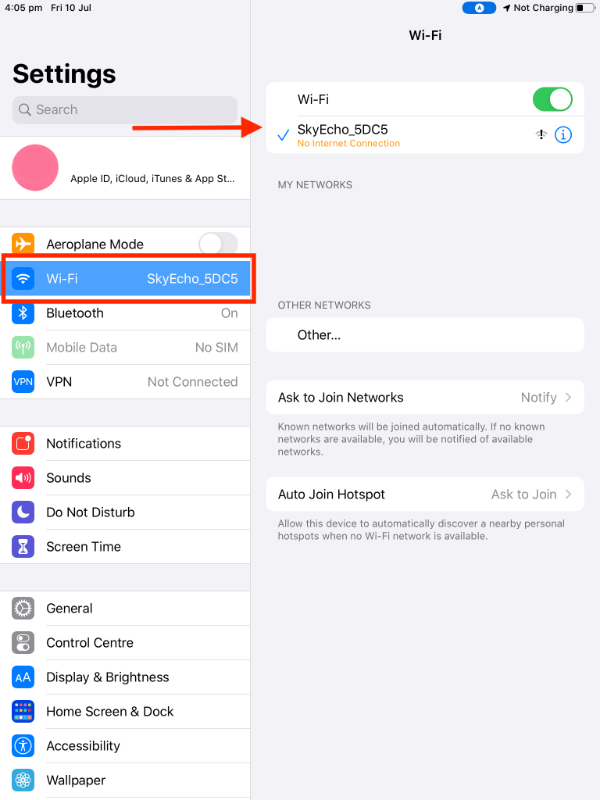Screen dimensions: 600x800
Task: Open the Apple ID profile picture
Action: 35,168
